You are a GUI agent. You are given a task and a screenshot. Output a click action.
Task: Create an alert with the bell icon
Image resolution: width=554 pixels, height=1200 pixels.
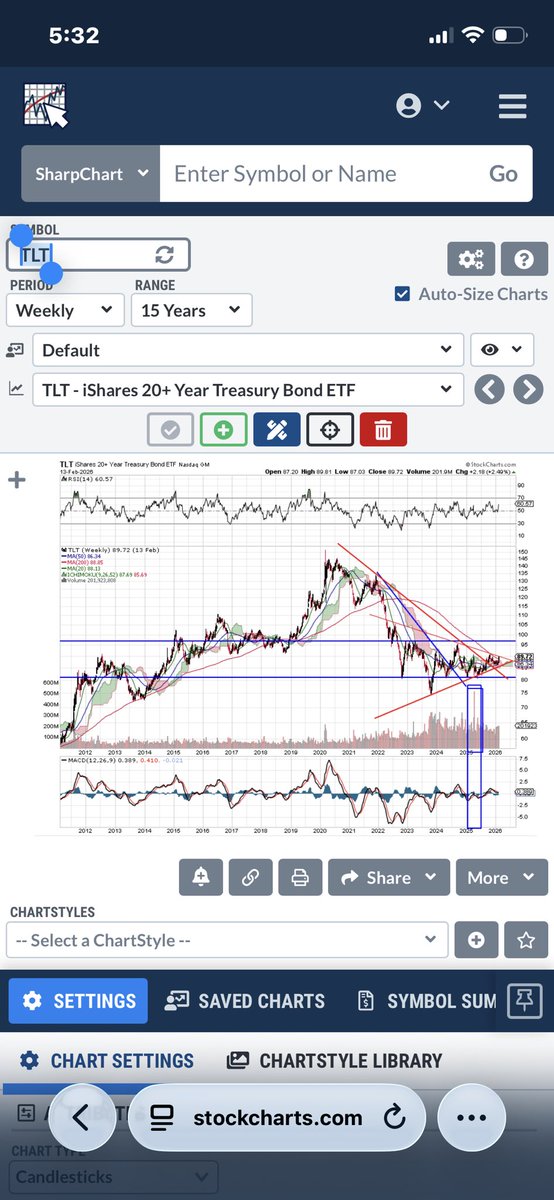(x=201, y=877)
